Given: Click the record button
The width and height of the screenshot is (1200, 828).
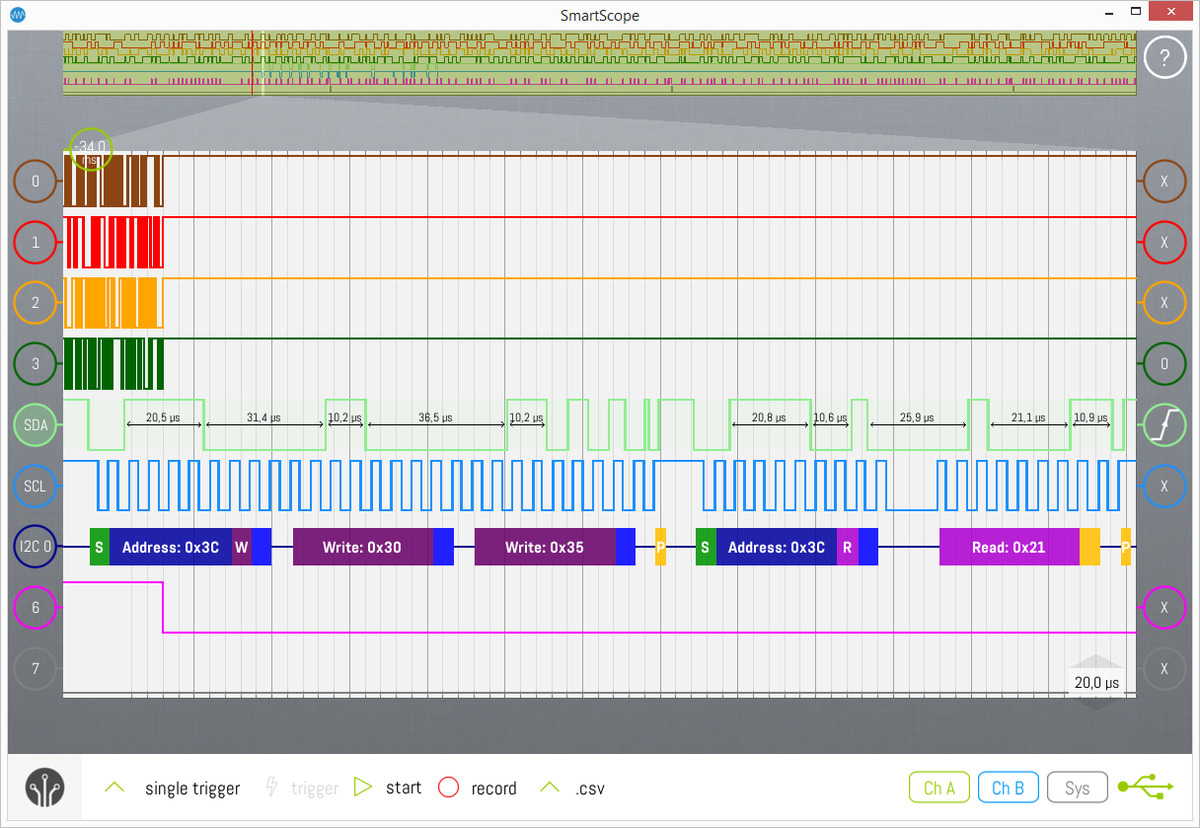Looking at the screenshot, I should [x=449, y=788].
